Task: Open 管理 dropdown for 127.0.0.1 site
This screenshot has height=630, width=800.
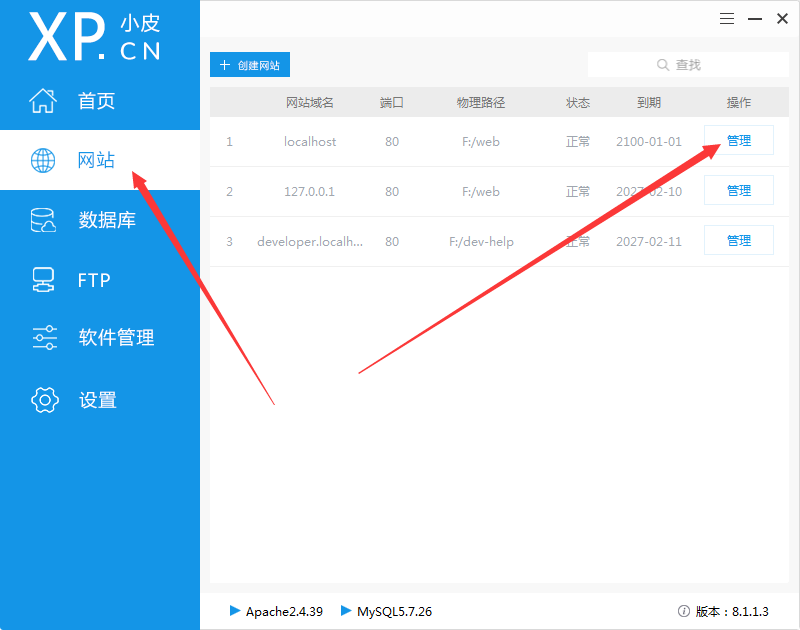Action: 738,190
